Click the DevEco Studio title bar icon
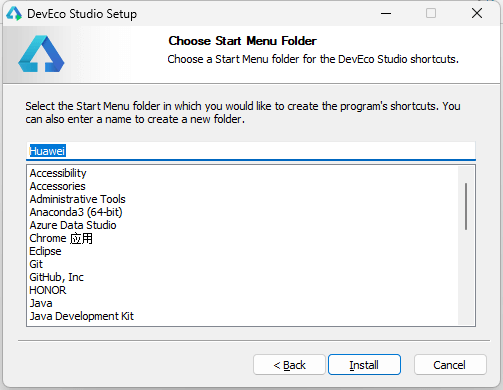The image size is (503, 390). point(14,14)
